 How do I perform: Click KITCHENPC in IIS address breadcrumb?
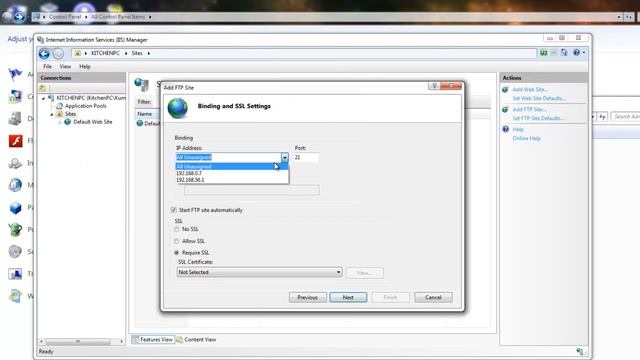click(x=105, y=53)
